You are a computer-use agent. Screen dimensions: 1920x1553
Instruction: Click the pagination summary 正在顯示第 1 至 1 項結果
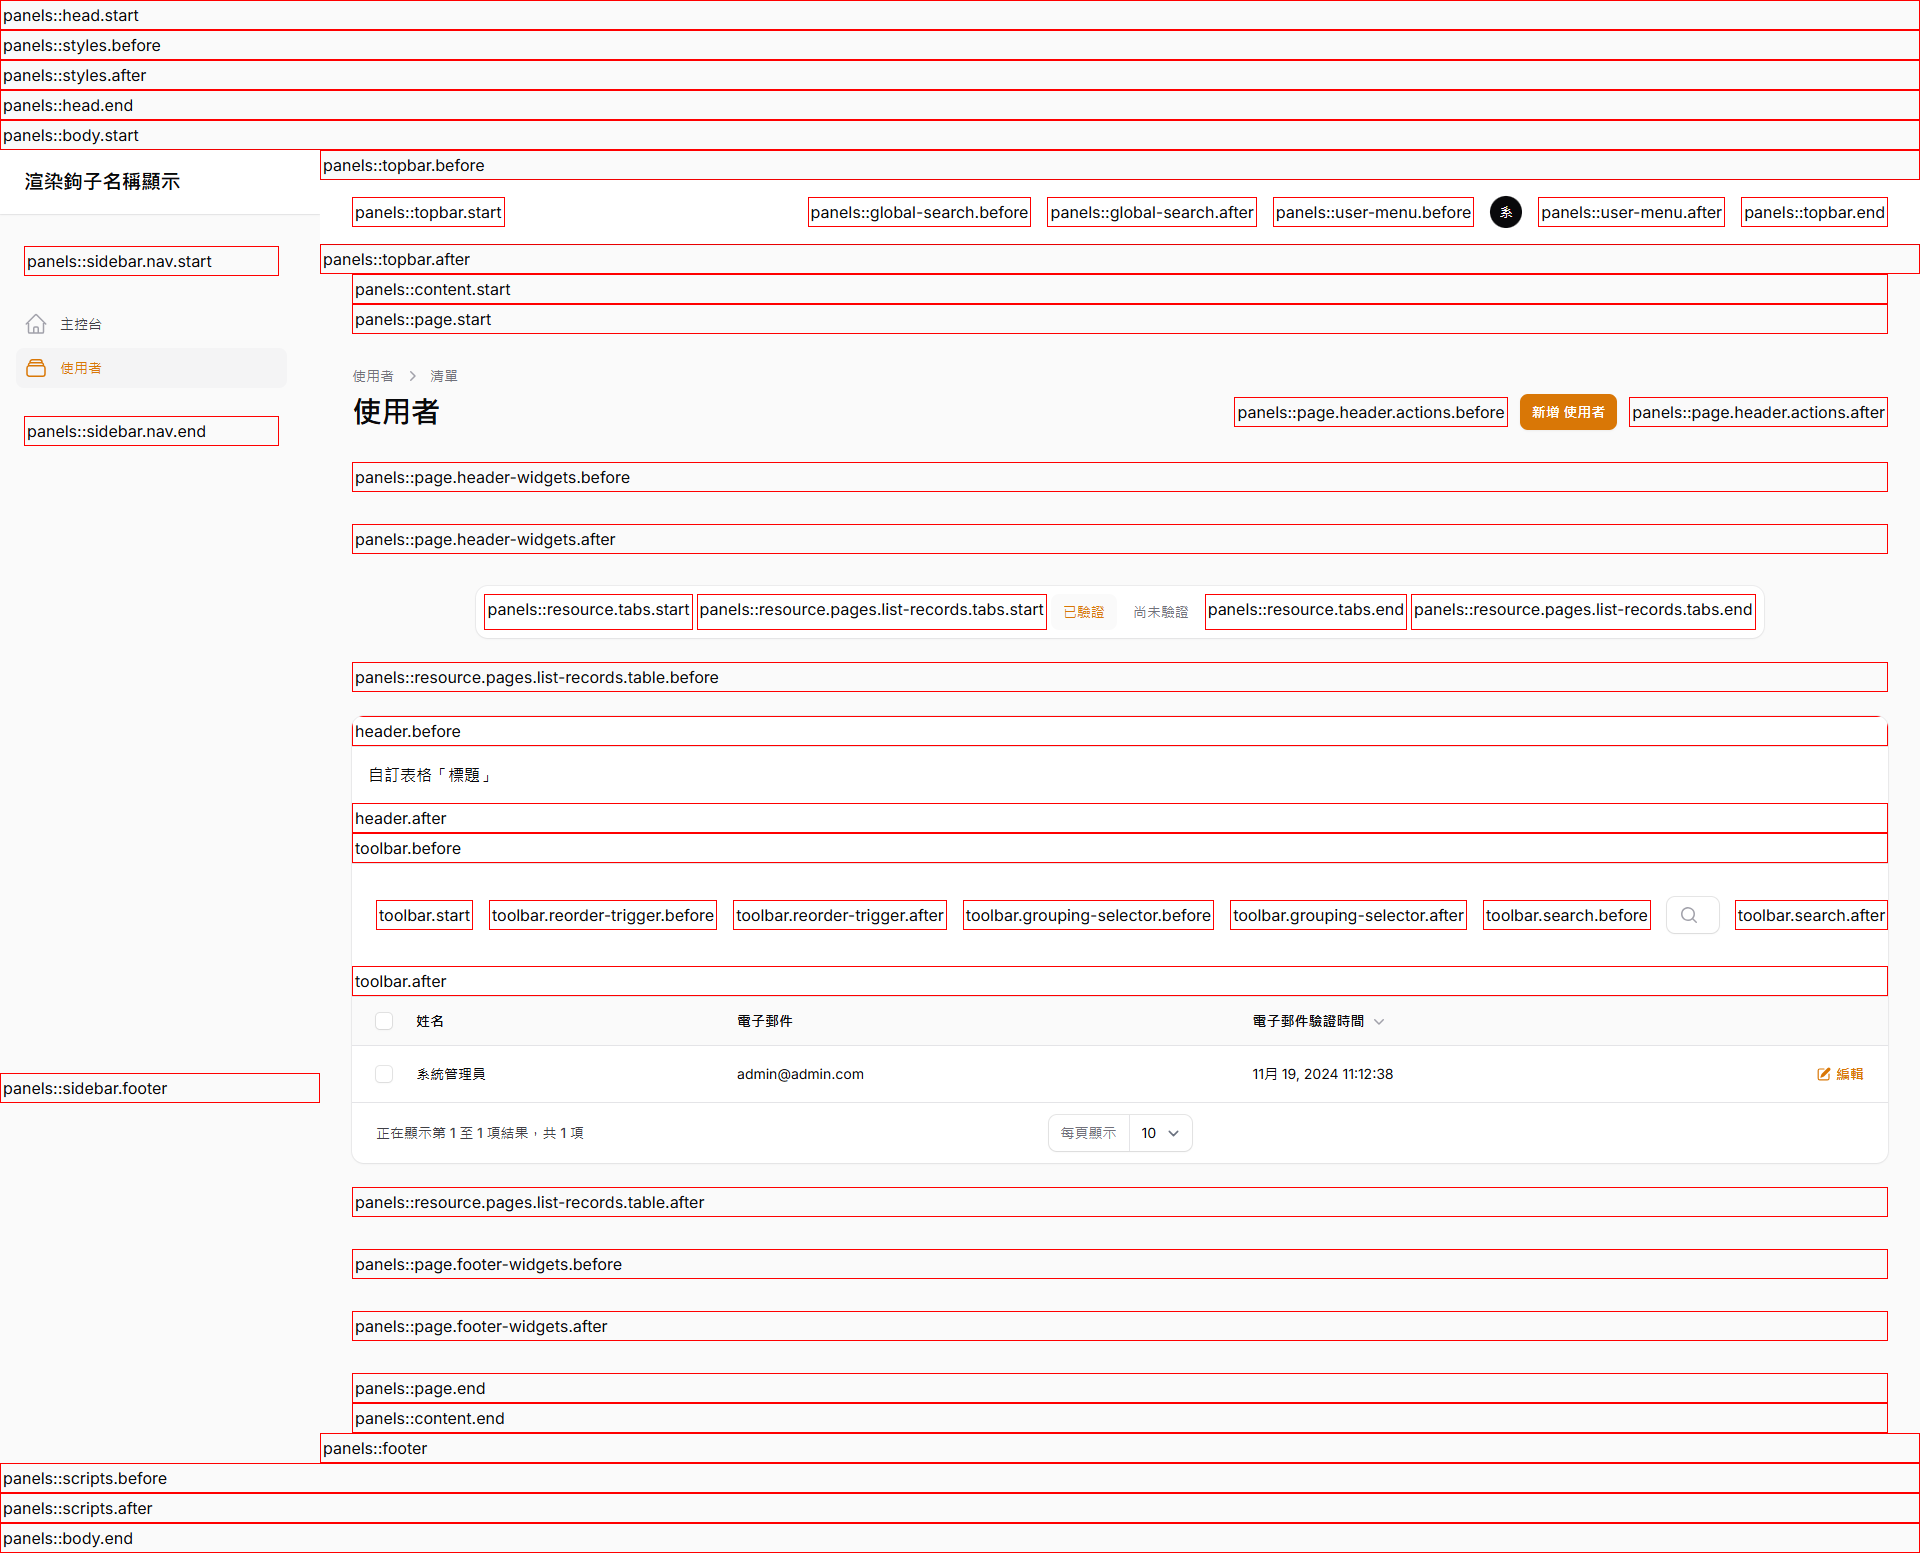tap(480, 1133)
